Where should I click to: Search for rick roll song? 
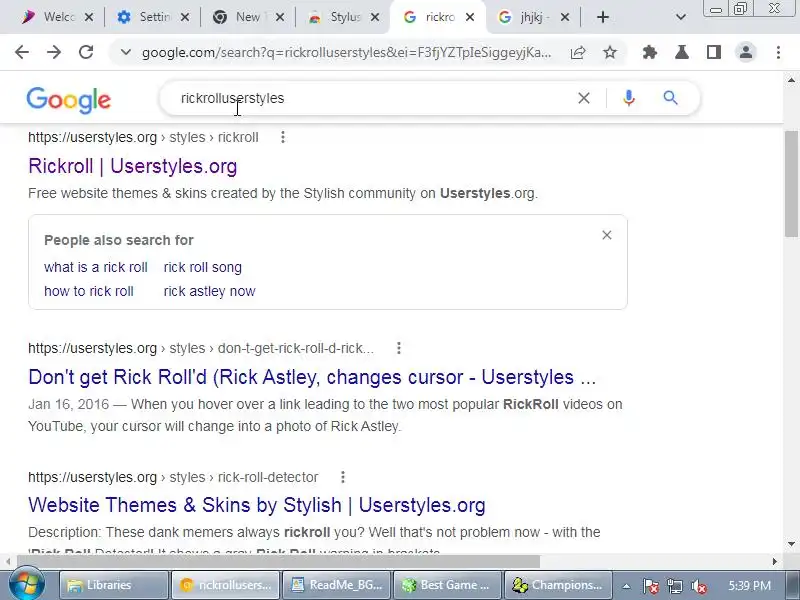point(203,267)
